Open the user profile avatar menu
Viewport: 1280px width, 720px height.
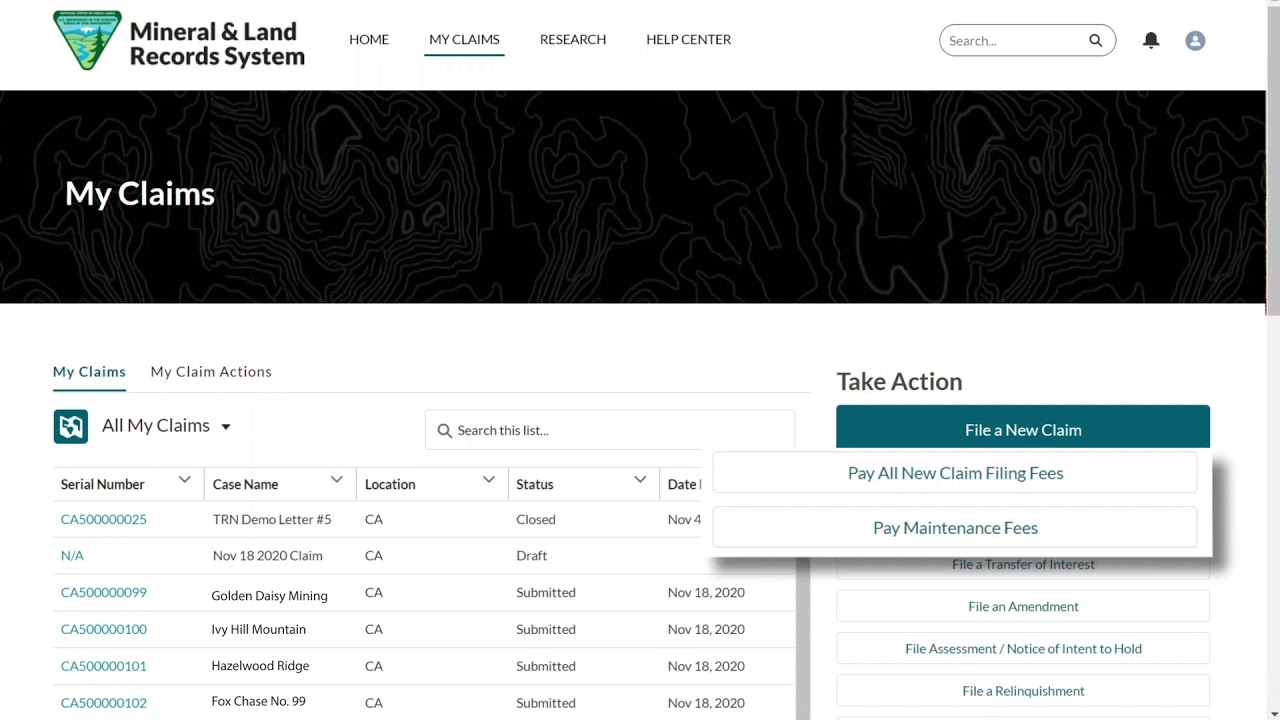(x=1195, y=41)
